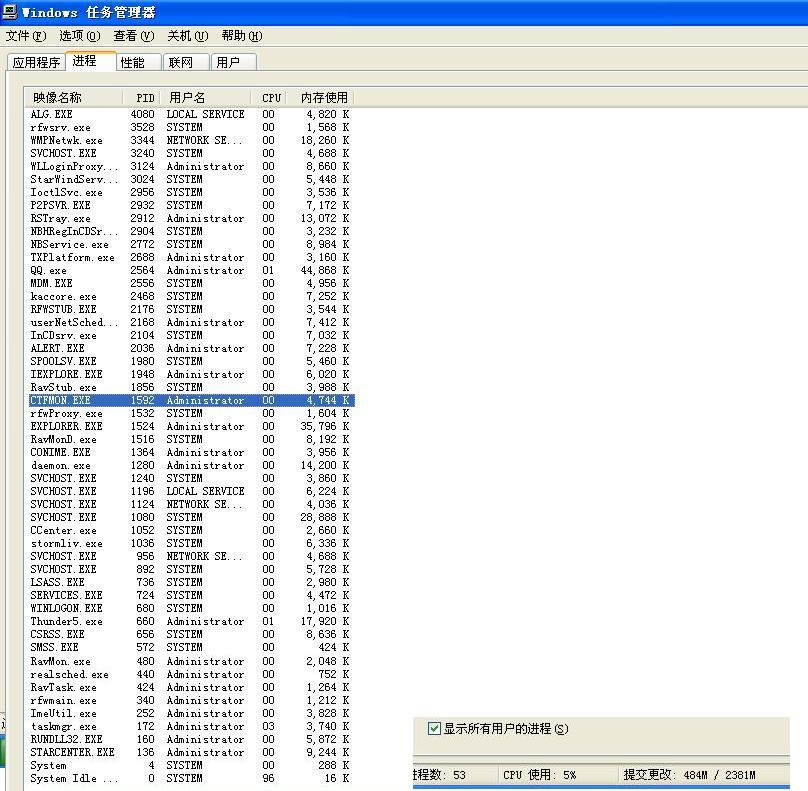Select the IoctlSvc.exe process
Screen dimensions: 808x791
click(x=191, y=192)
